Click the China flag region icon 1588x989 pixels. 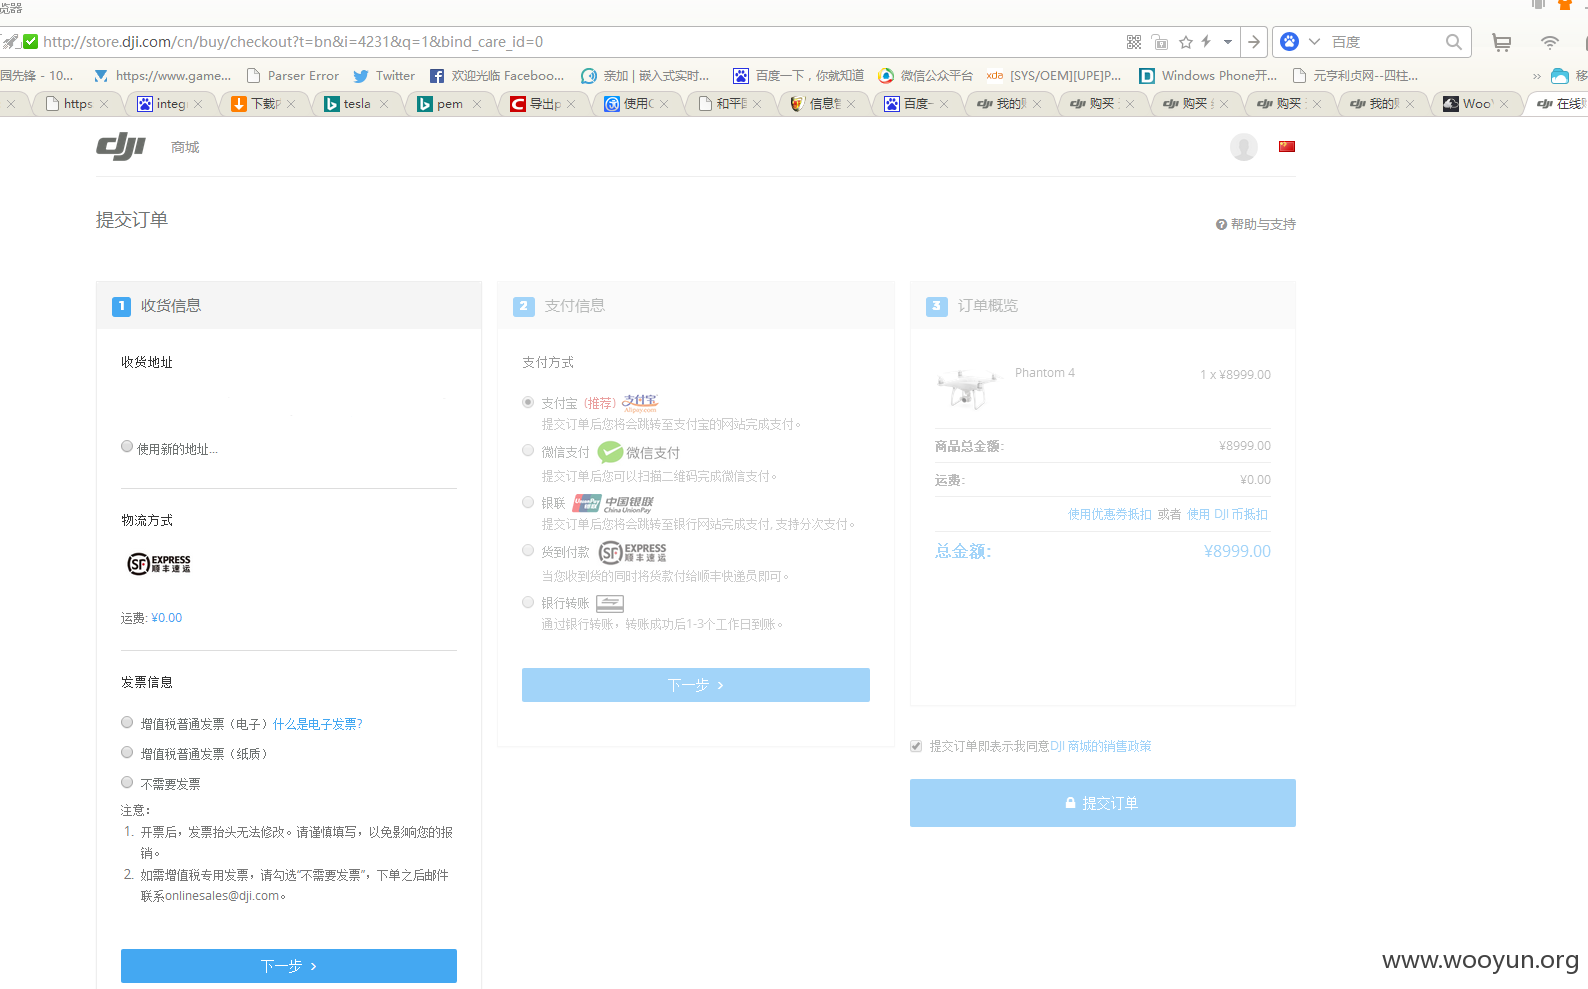1287,147
